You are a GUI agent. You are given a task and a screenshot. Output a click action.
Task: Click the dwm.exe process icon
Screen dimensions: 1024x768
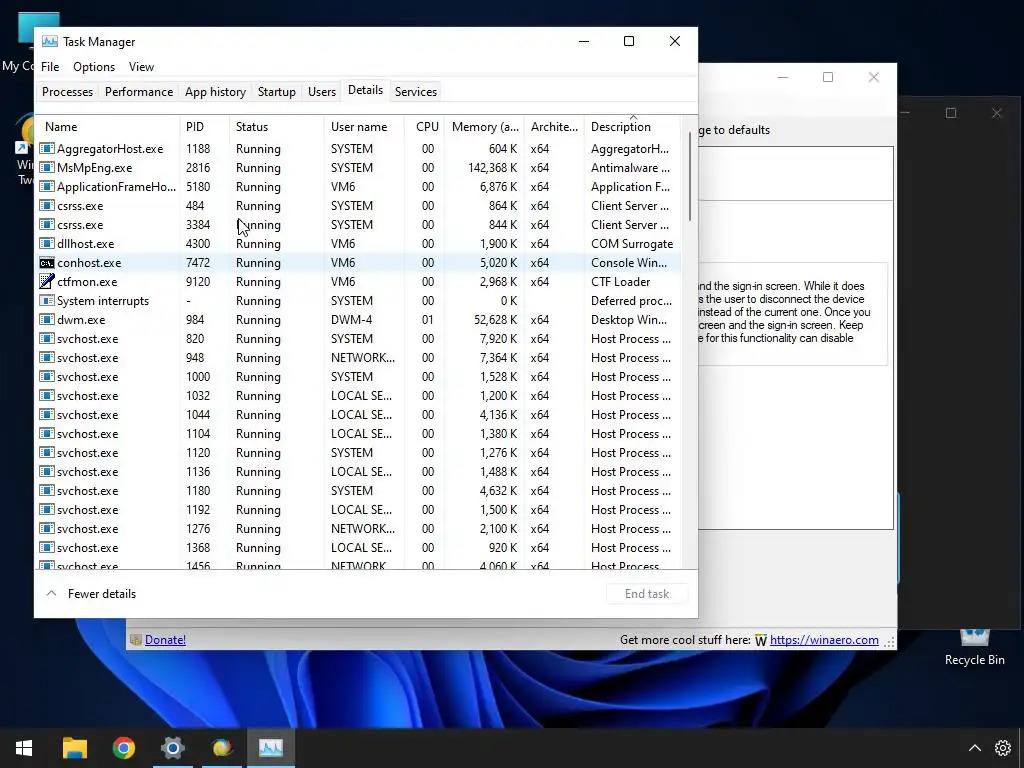point(46,320)
